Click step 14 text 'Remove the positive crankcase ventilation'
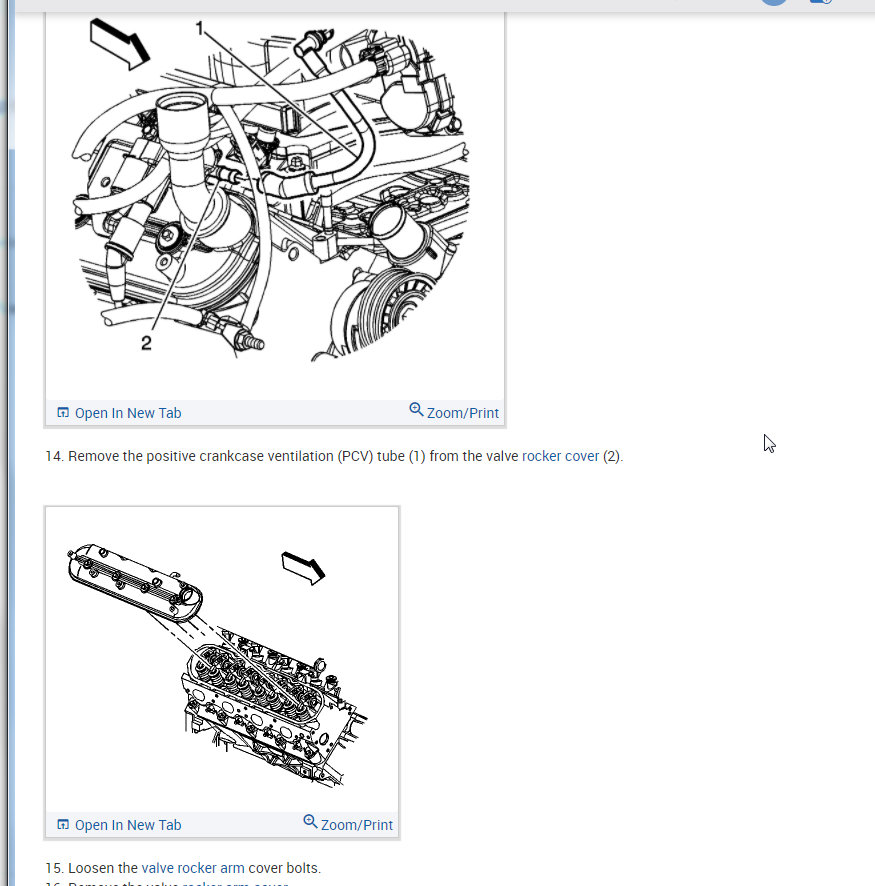 coord(201,456)
